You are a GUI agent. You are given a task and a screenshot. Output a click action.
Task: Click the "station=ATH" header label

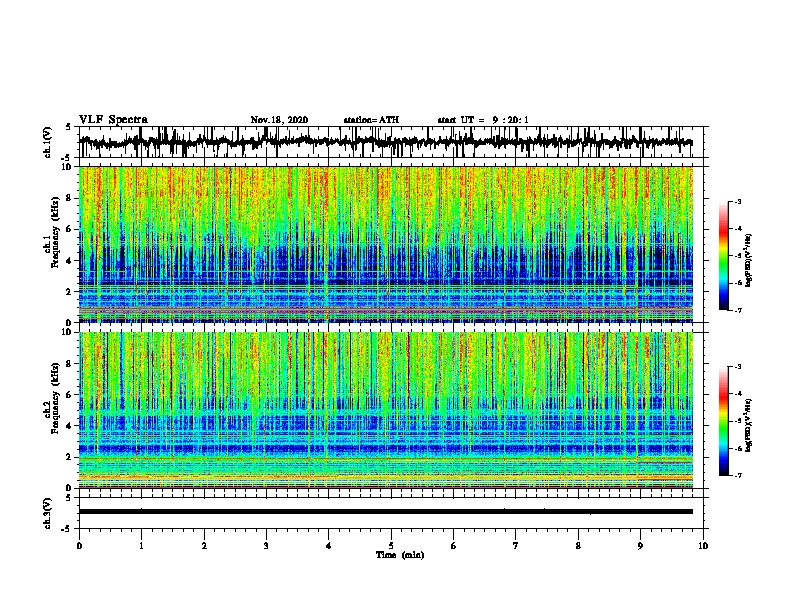tap(371, 120)
